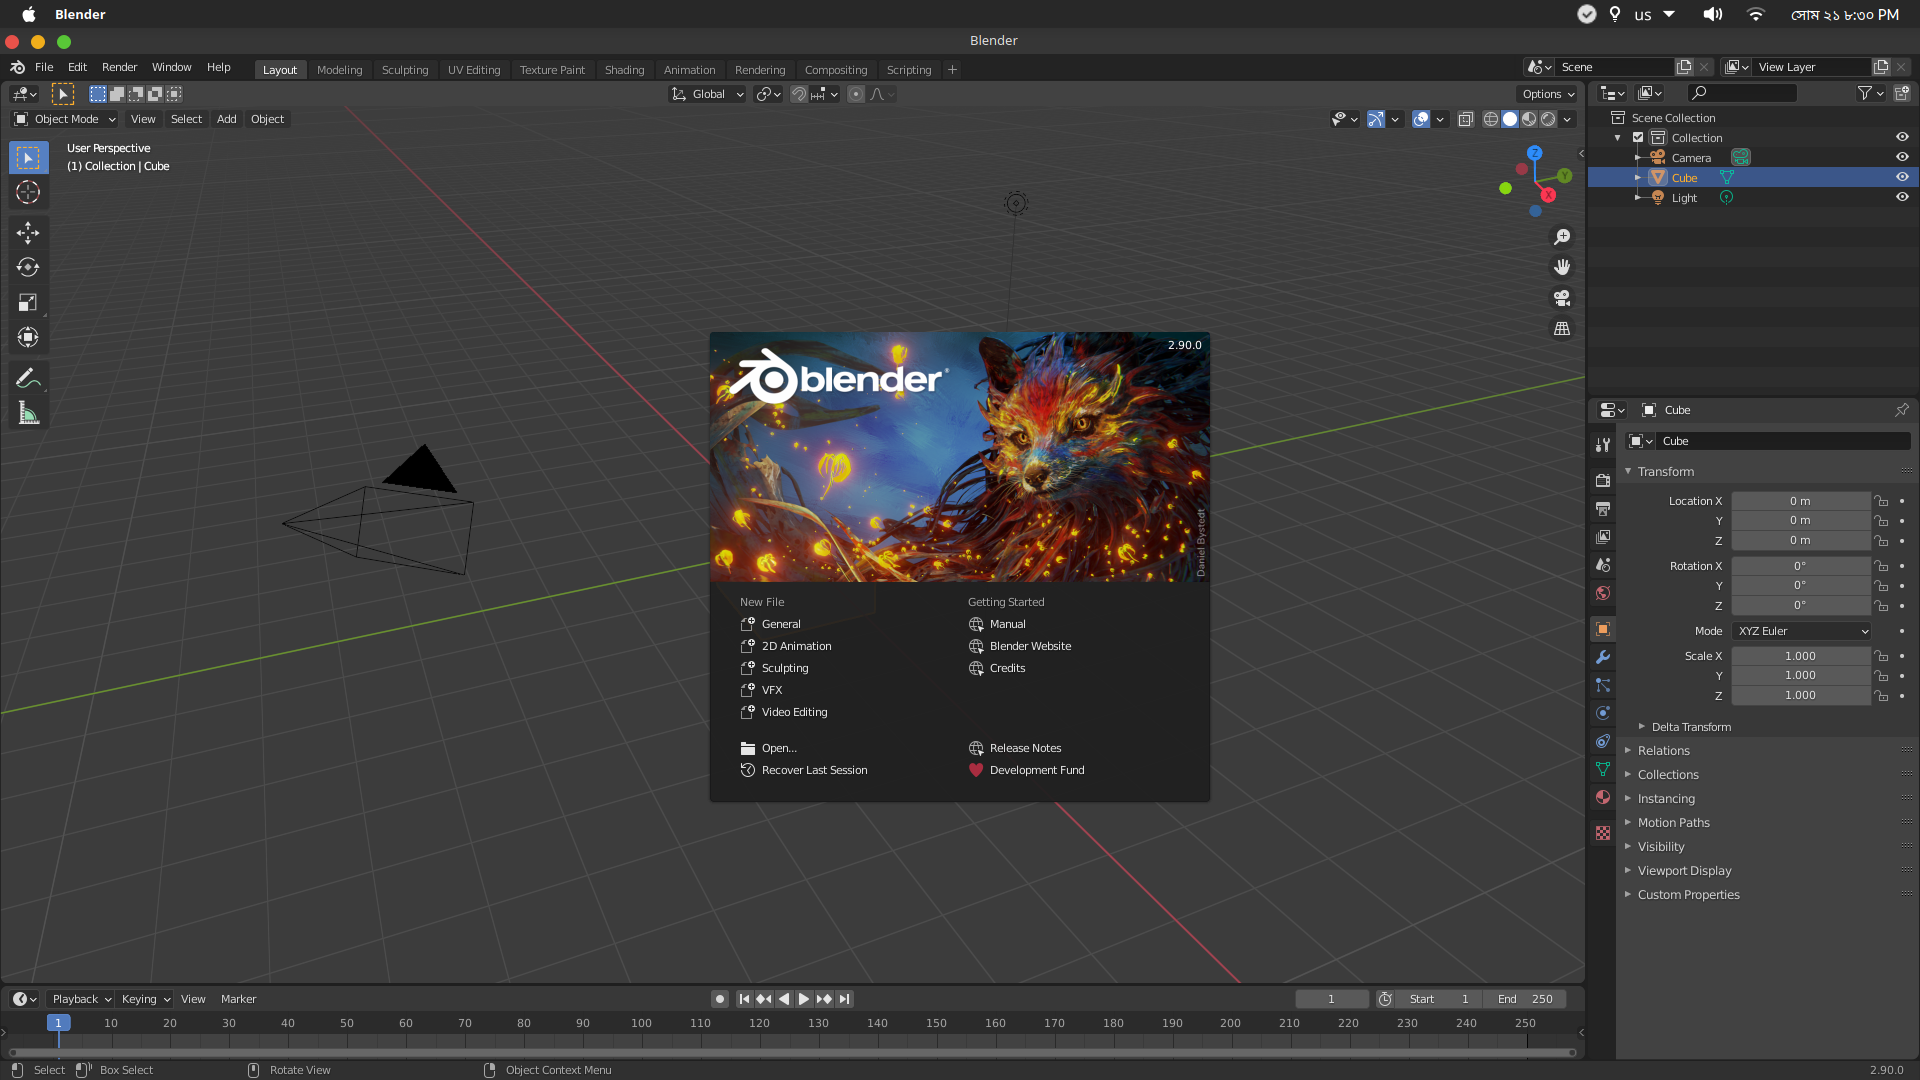Expand the Relations section in properties
The image size is (1920, 1080).
point(1664,750)
